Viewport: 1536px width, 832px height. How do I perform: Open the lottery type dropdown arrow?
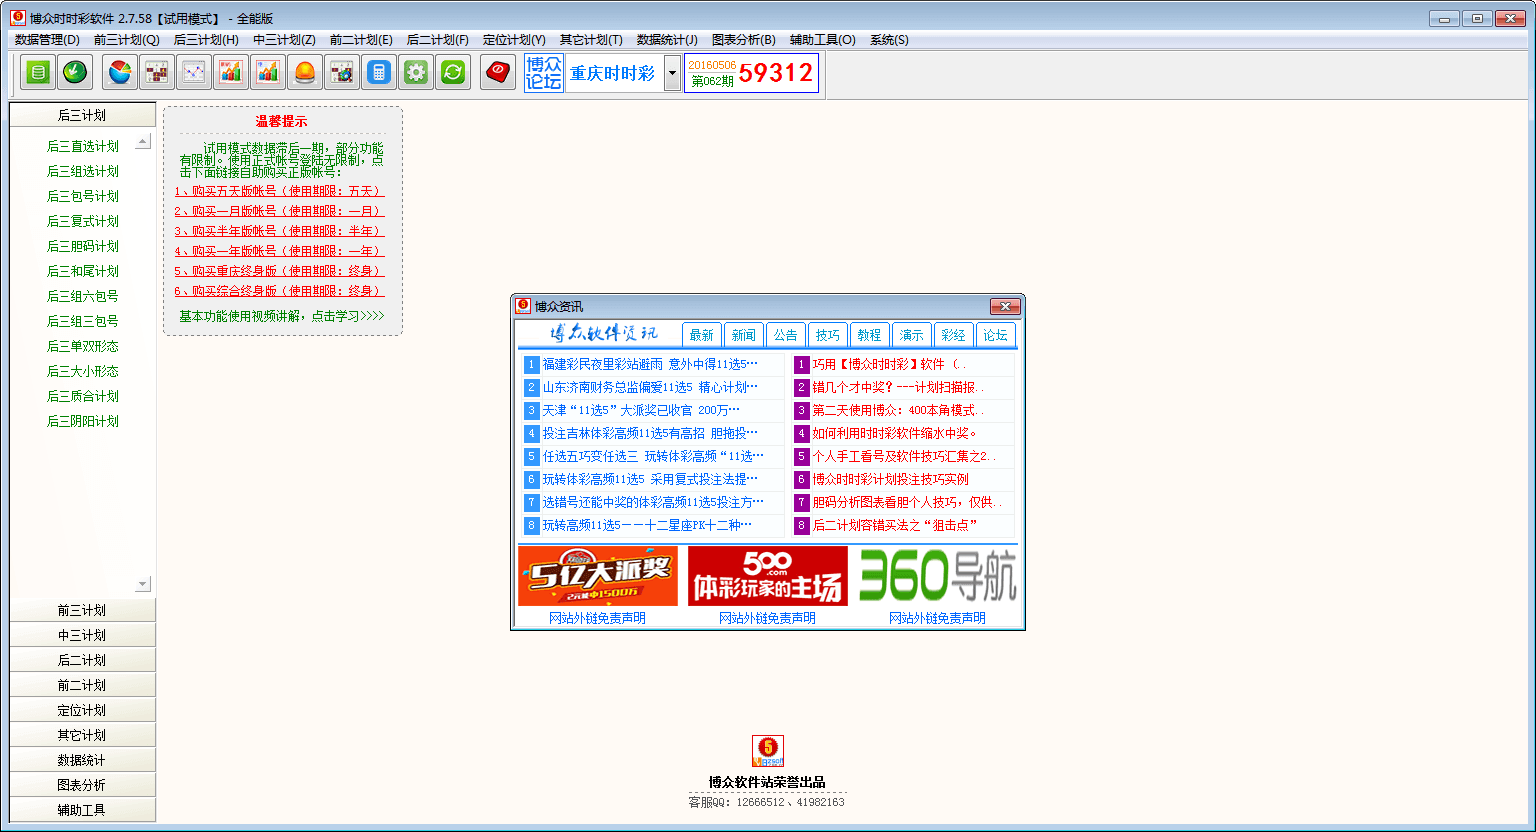[672, 73]
